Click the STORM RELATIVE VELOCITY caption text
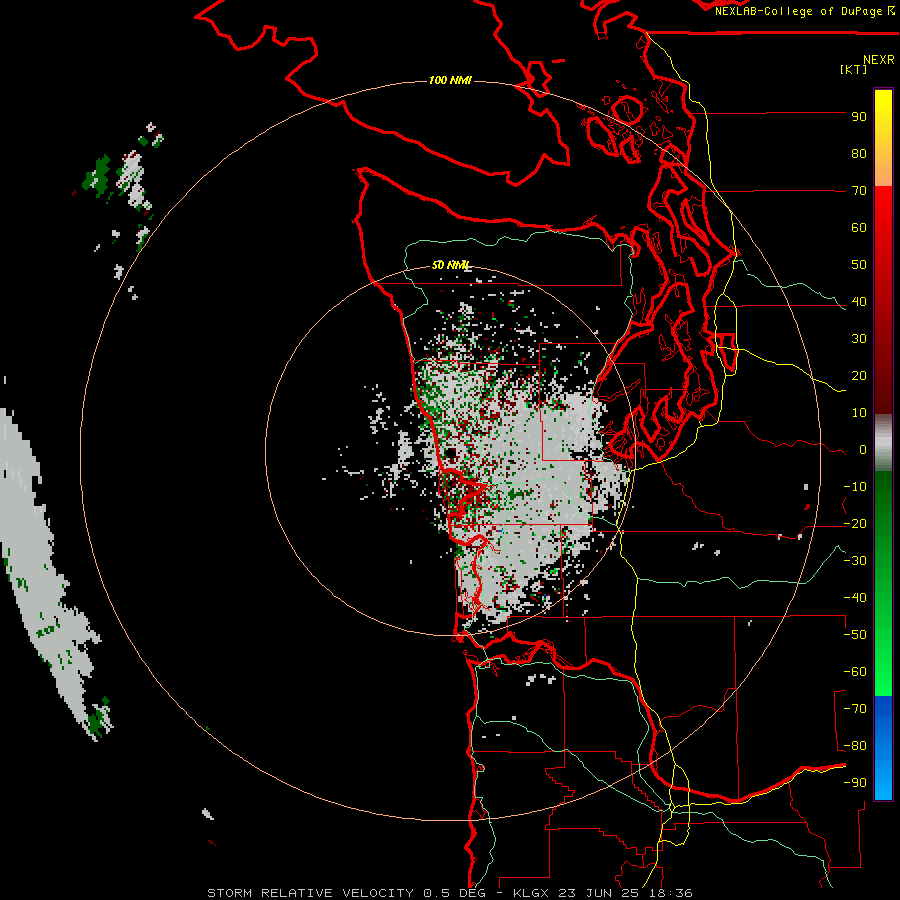 point(312,893)
